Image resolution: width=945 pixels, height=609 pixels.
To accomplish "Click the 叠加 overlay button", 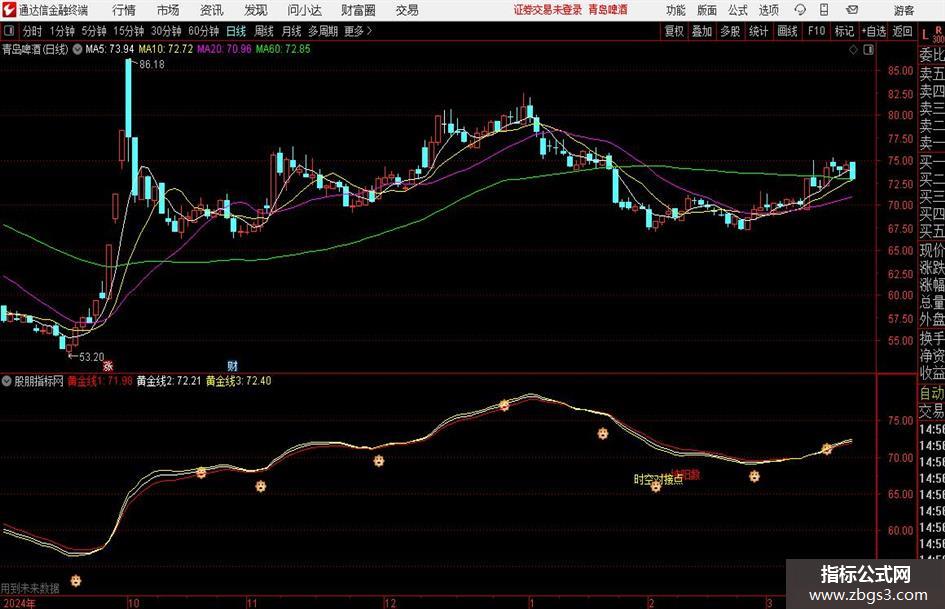I will click(x=702, y=31).
